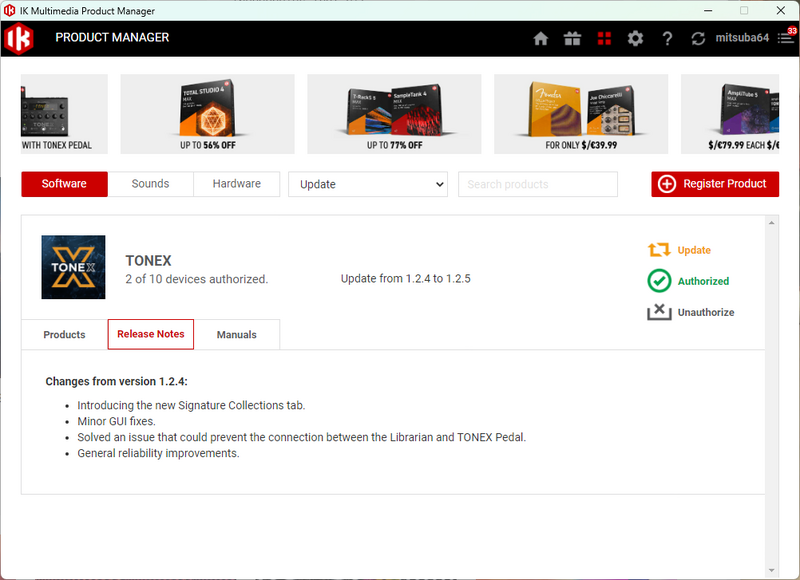Refresh with the sync arrows icon
Viewport: 800px width, 580px height.
click(698, 38)
